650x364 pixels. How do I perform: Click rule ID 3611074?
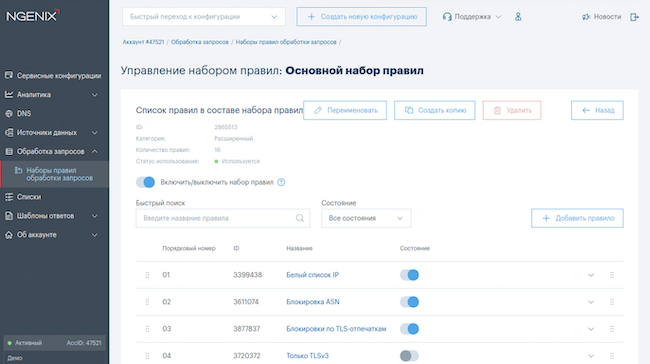(x=246, y=302)
